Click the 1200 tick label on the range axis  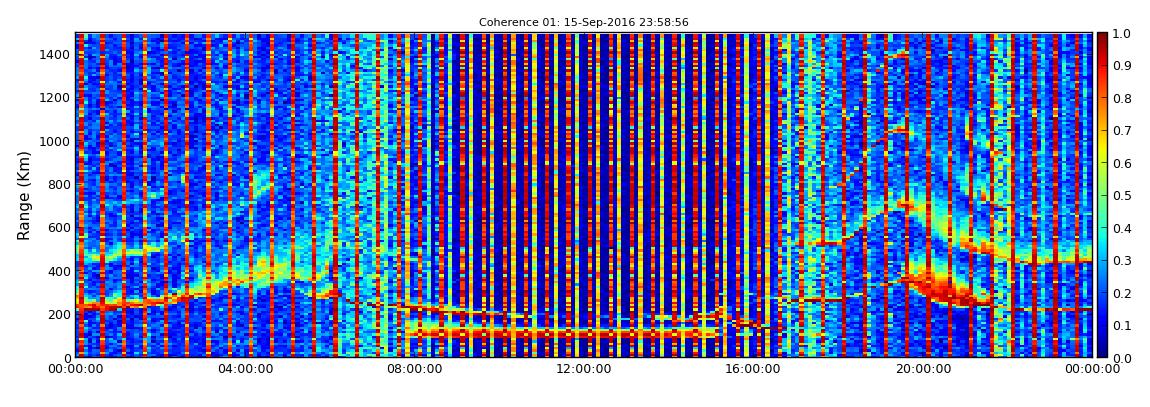55,98
